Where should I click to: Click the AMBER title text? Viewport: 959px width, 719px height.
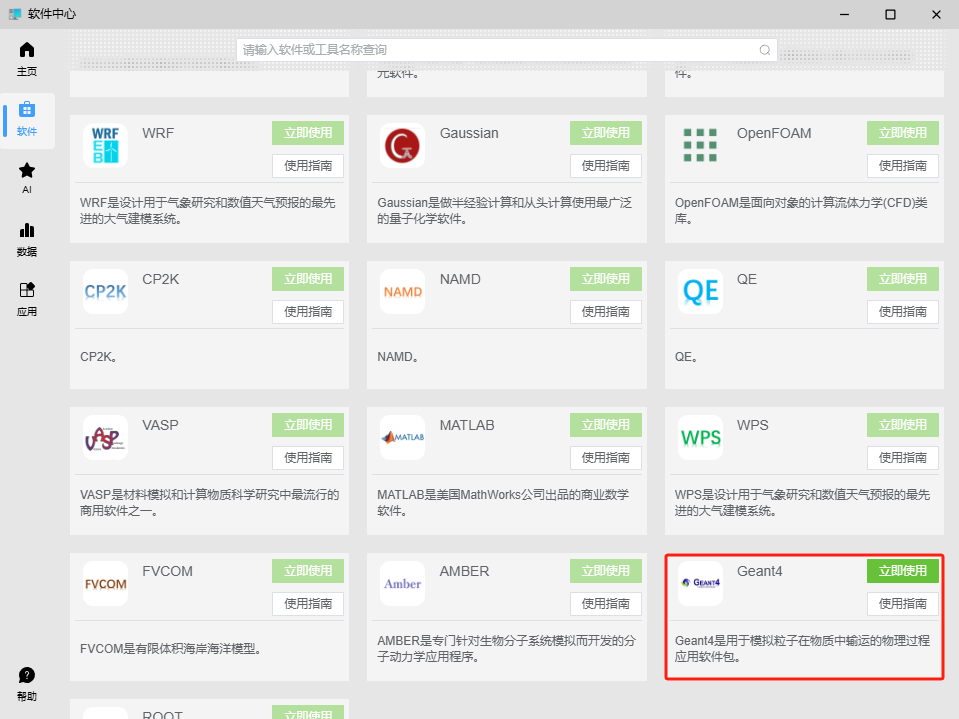[464, 571]
